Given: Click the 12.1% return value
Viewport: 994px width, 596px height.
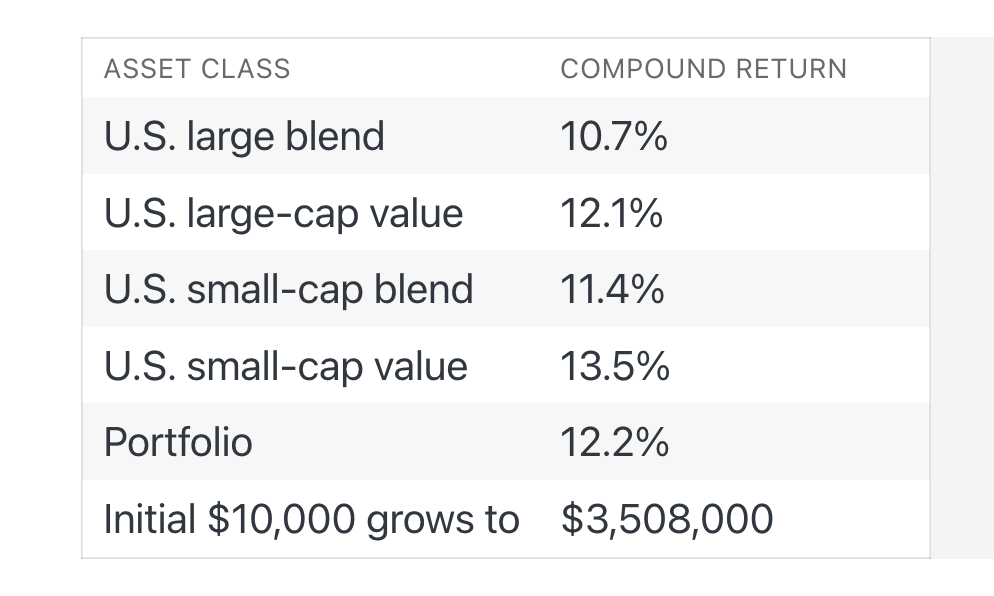Looking at the screenshot, I should tap(611, 213).
